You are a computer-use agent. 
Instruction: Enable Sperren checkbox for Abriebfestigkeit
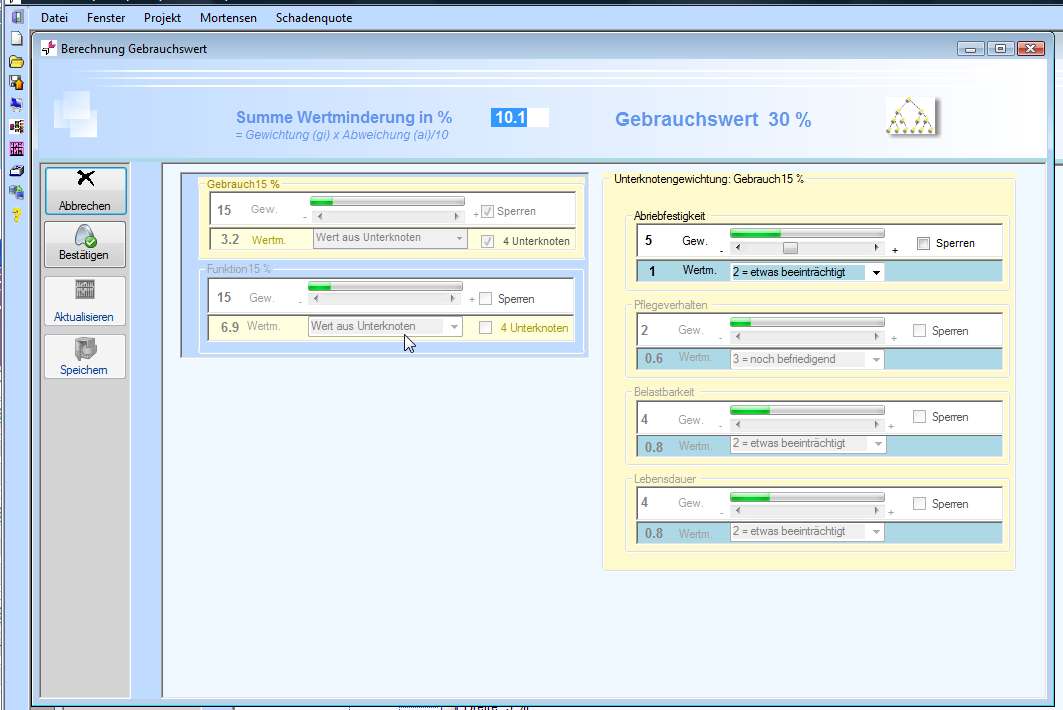(x=923, y=243)
